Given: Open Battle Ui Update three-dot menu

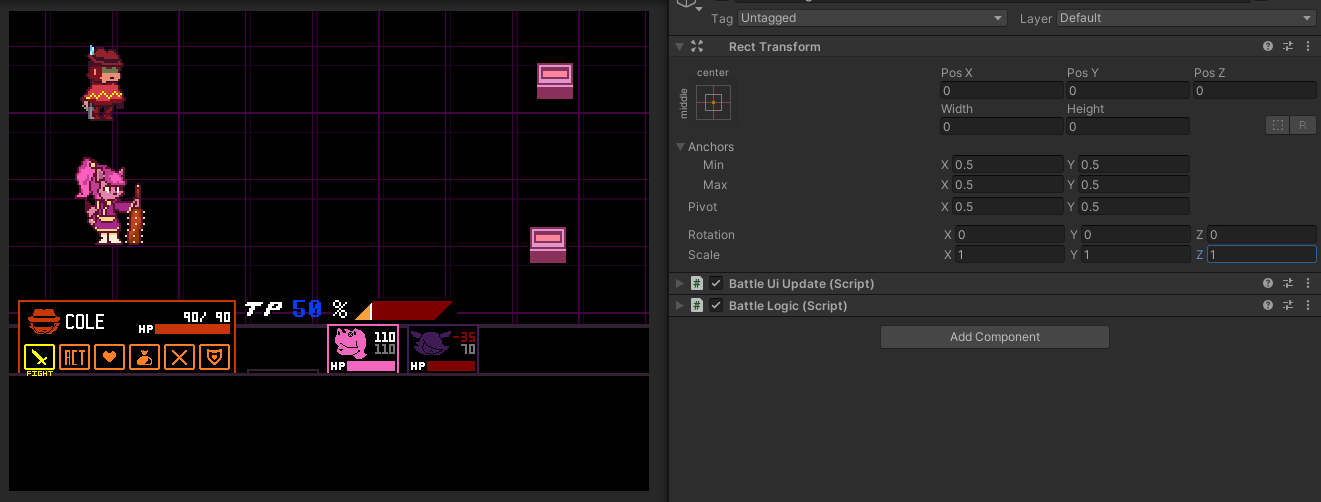Looking at the screenshot, I should pos(1308,284).
